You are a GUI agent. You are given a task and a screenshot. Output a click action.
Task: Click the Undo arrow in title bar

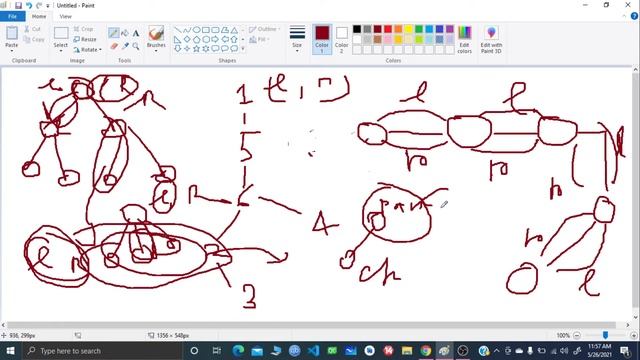29,5
